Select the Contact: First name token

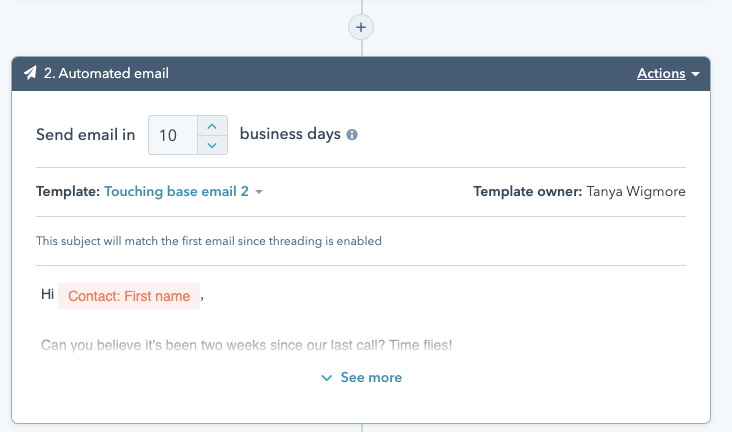click(x=129, y=296)
